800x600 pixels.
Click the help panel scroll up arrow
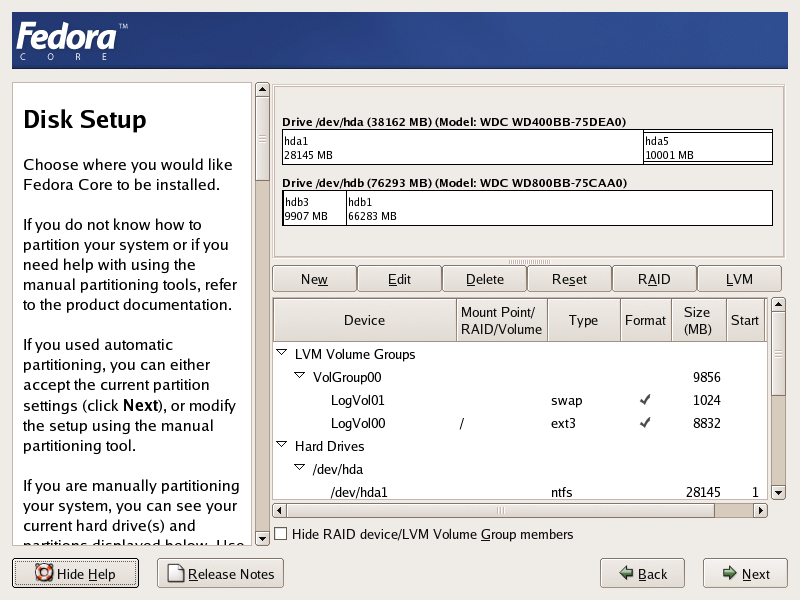262,90
